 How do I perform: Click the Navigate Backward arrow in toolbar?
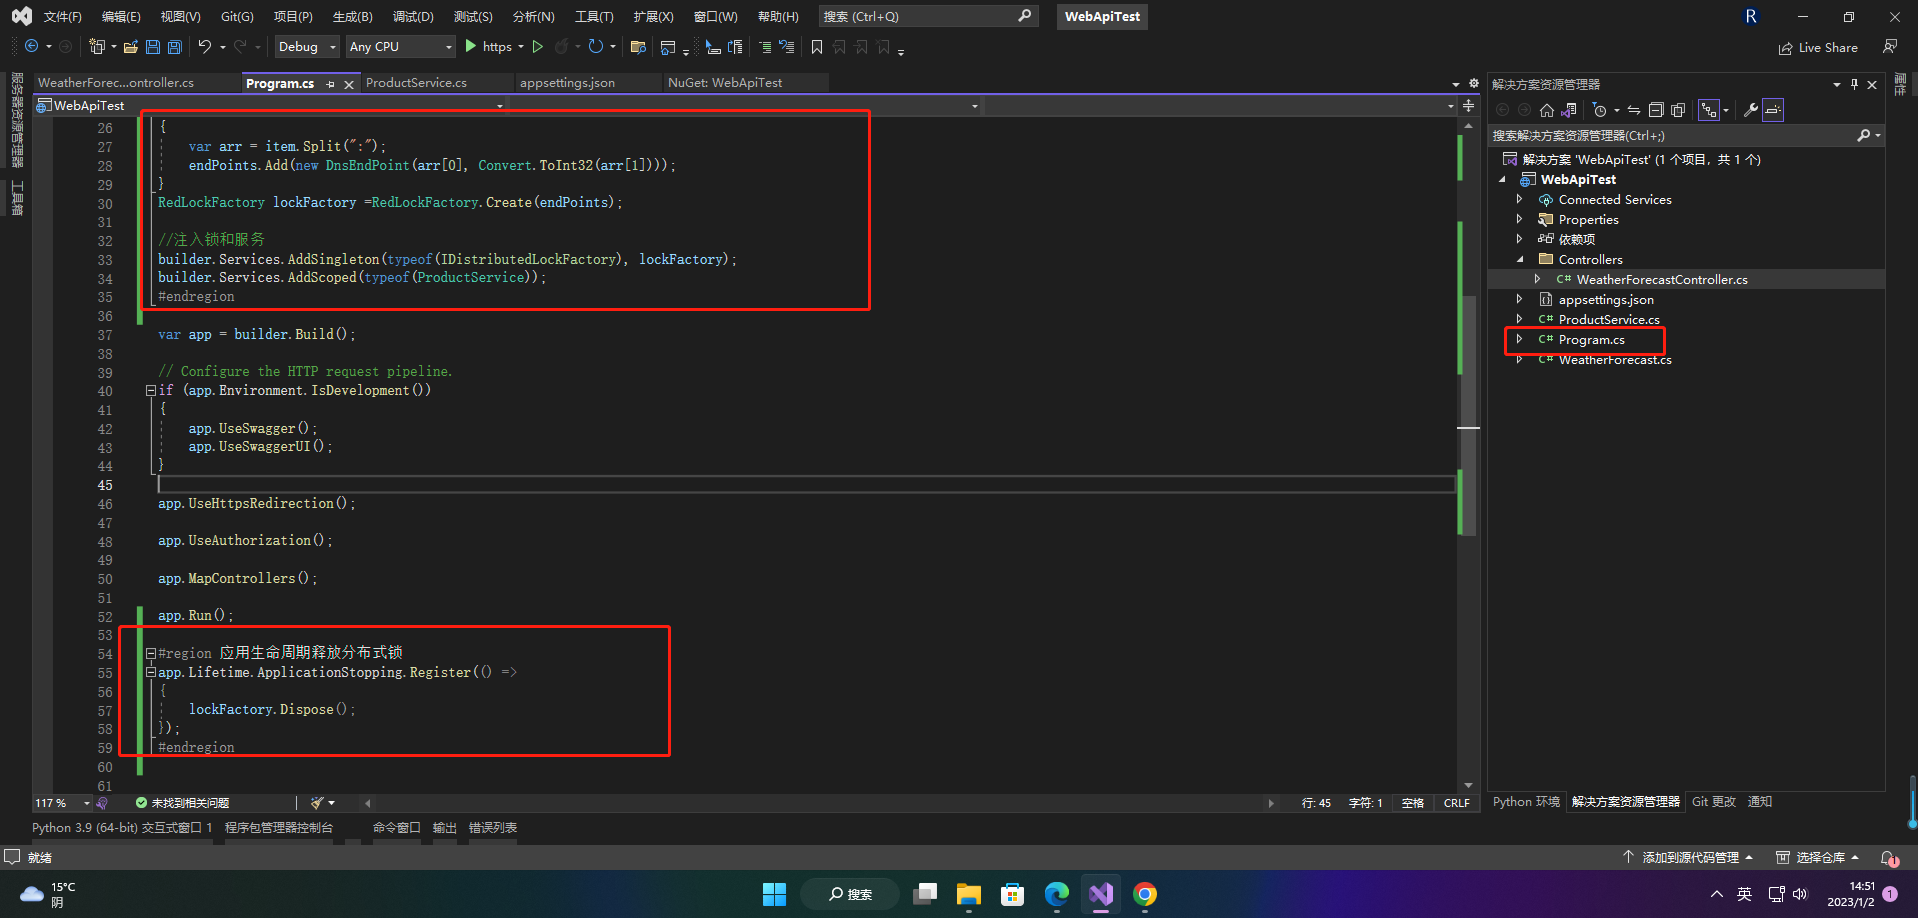coord(32,47)
